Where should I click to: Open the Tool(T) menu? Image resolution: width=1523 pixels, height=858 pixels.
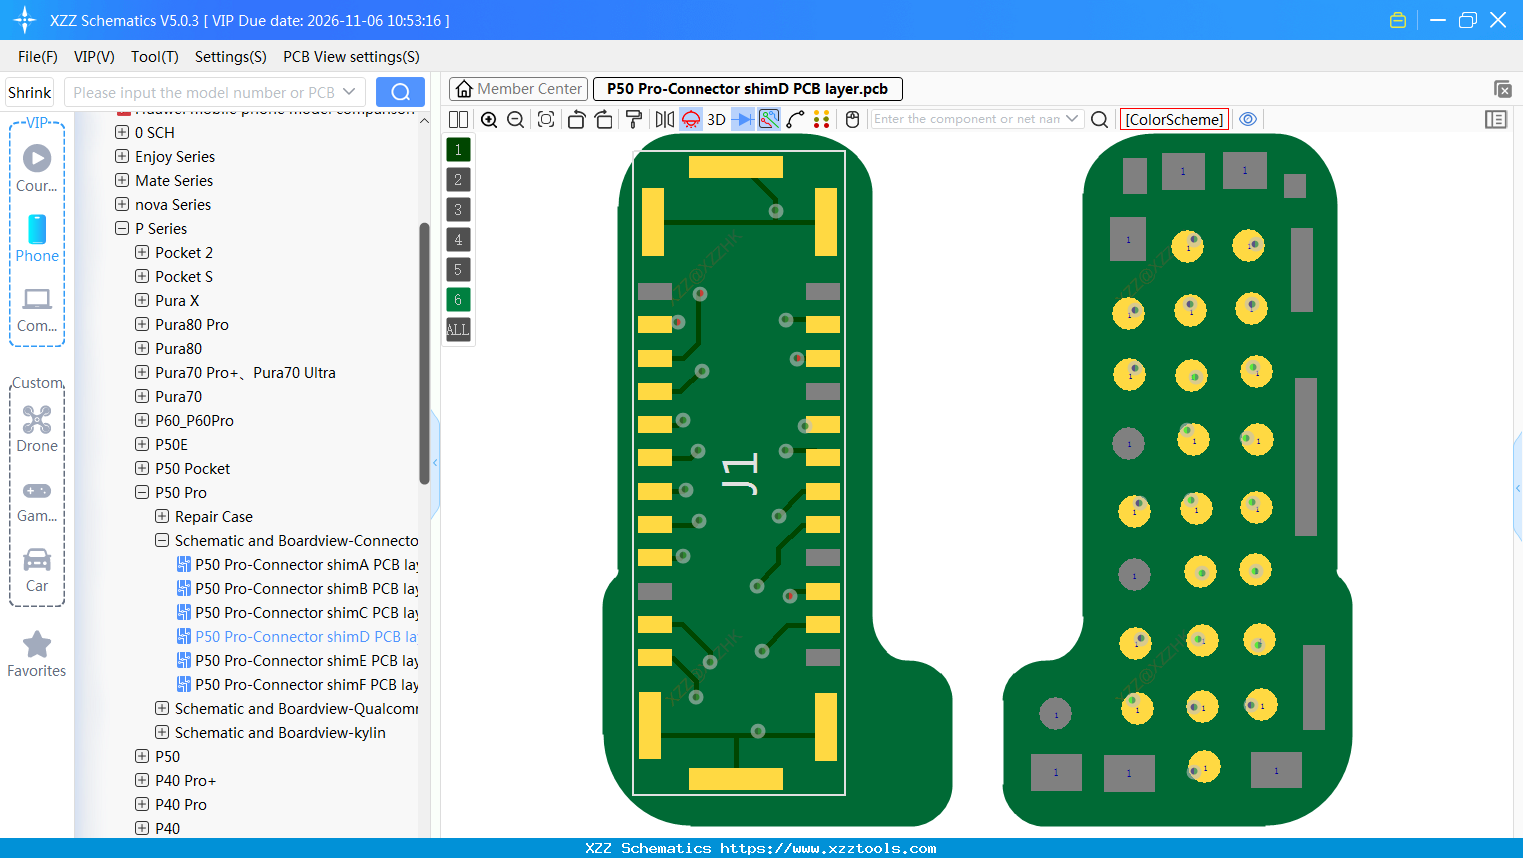(x=154, y=57)
